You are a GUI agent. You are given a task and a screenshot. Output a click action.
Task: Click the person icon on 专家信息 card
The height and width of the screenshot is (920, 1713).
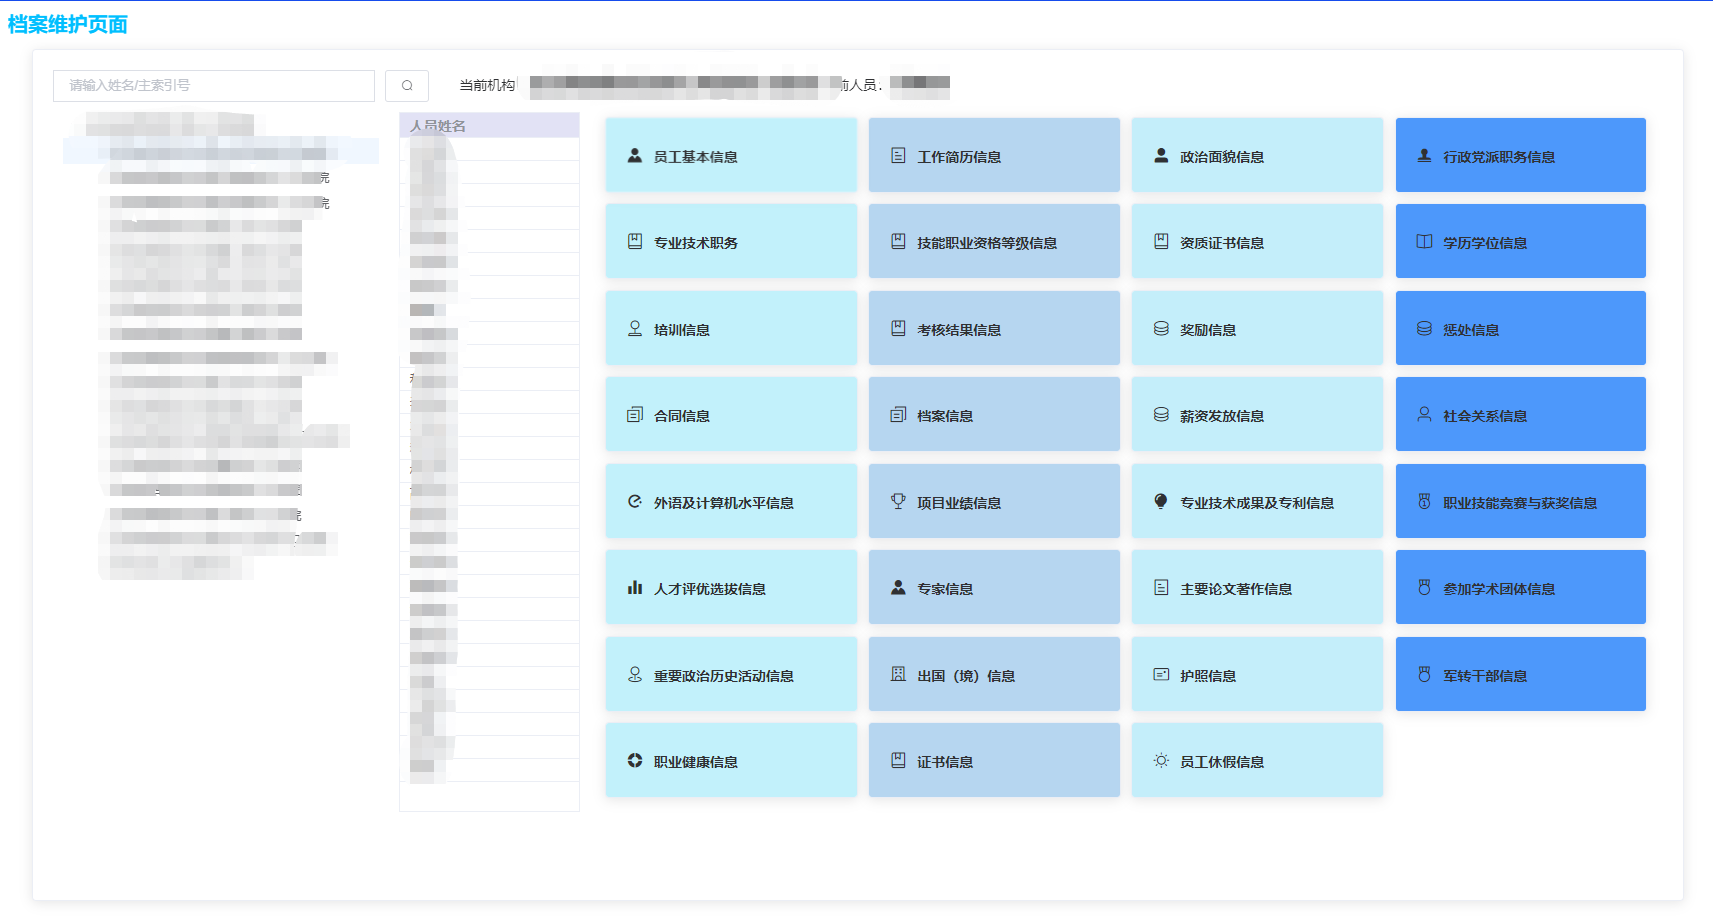click(x=898, y=588)
